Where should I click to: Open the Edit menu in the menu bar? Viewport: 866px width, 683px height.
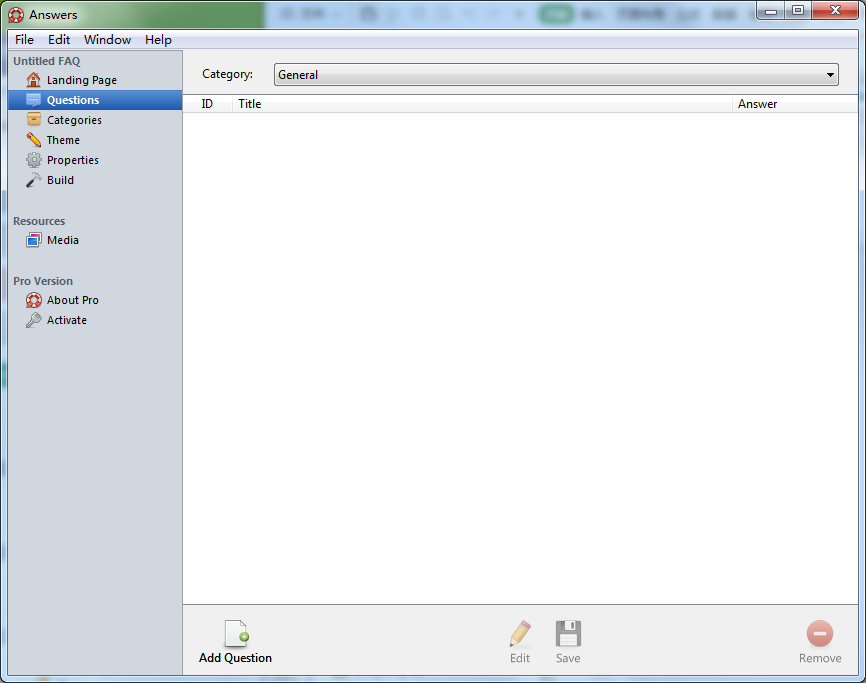click(x=59, y=40)
